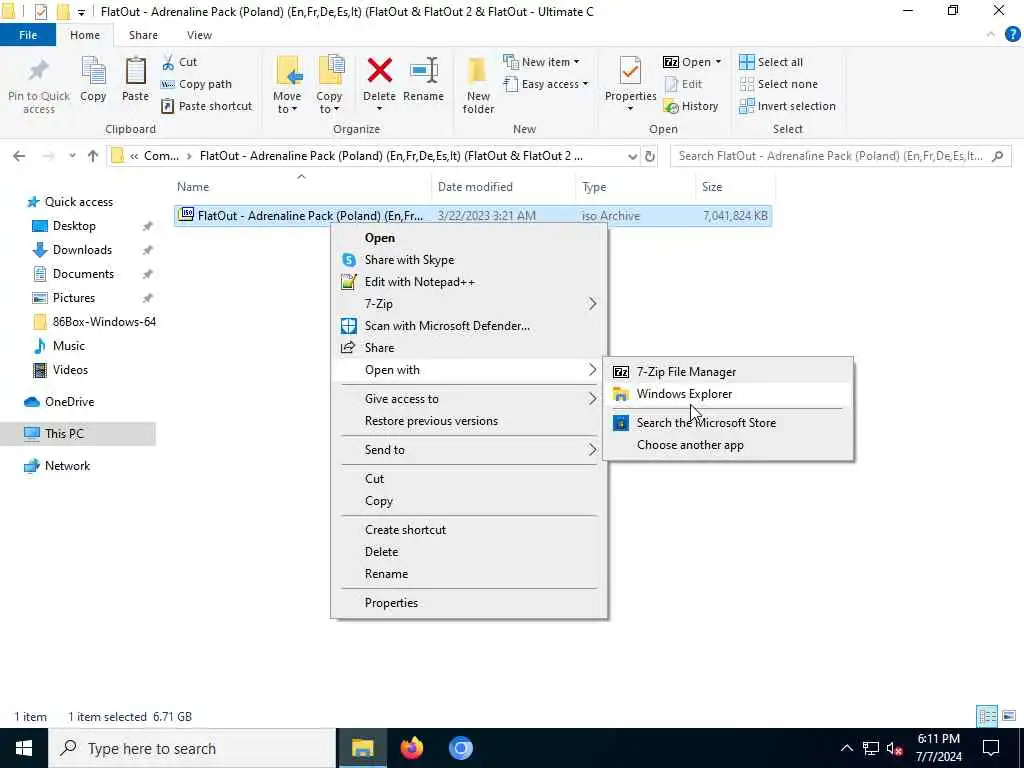Switch to large icons view in status bar

1009,716
